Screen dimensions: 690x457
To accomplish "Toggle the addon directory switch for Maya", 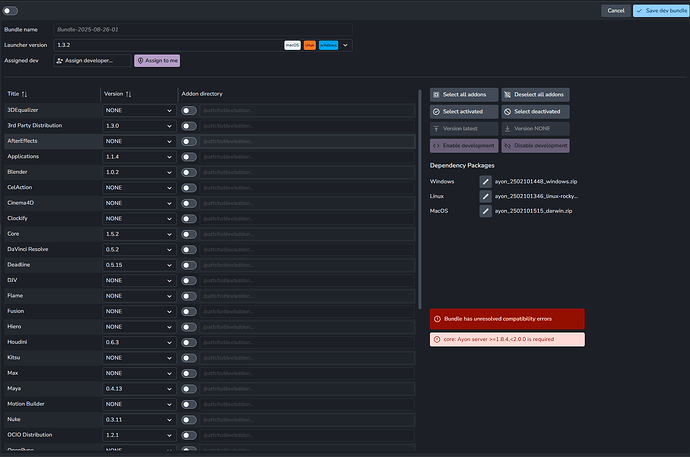I will [188, 388].
